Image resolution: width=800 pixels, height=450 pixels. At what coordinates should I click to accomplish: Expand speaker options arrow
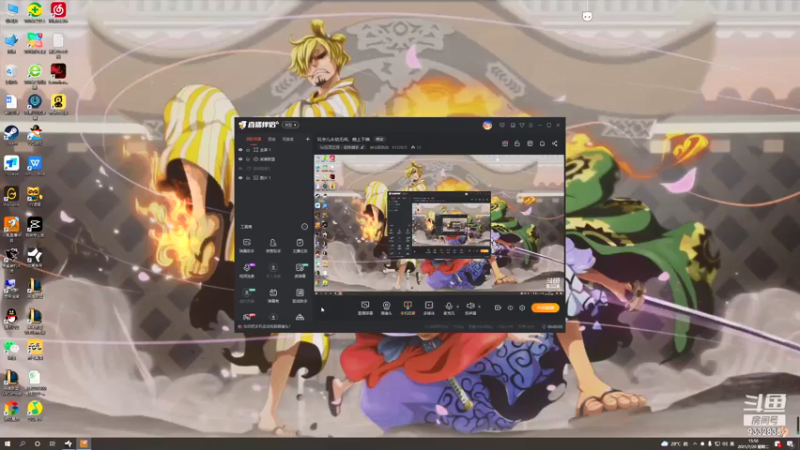pyautogui.click(x=479, y=307)
